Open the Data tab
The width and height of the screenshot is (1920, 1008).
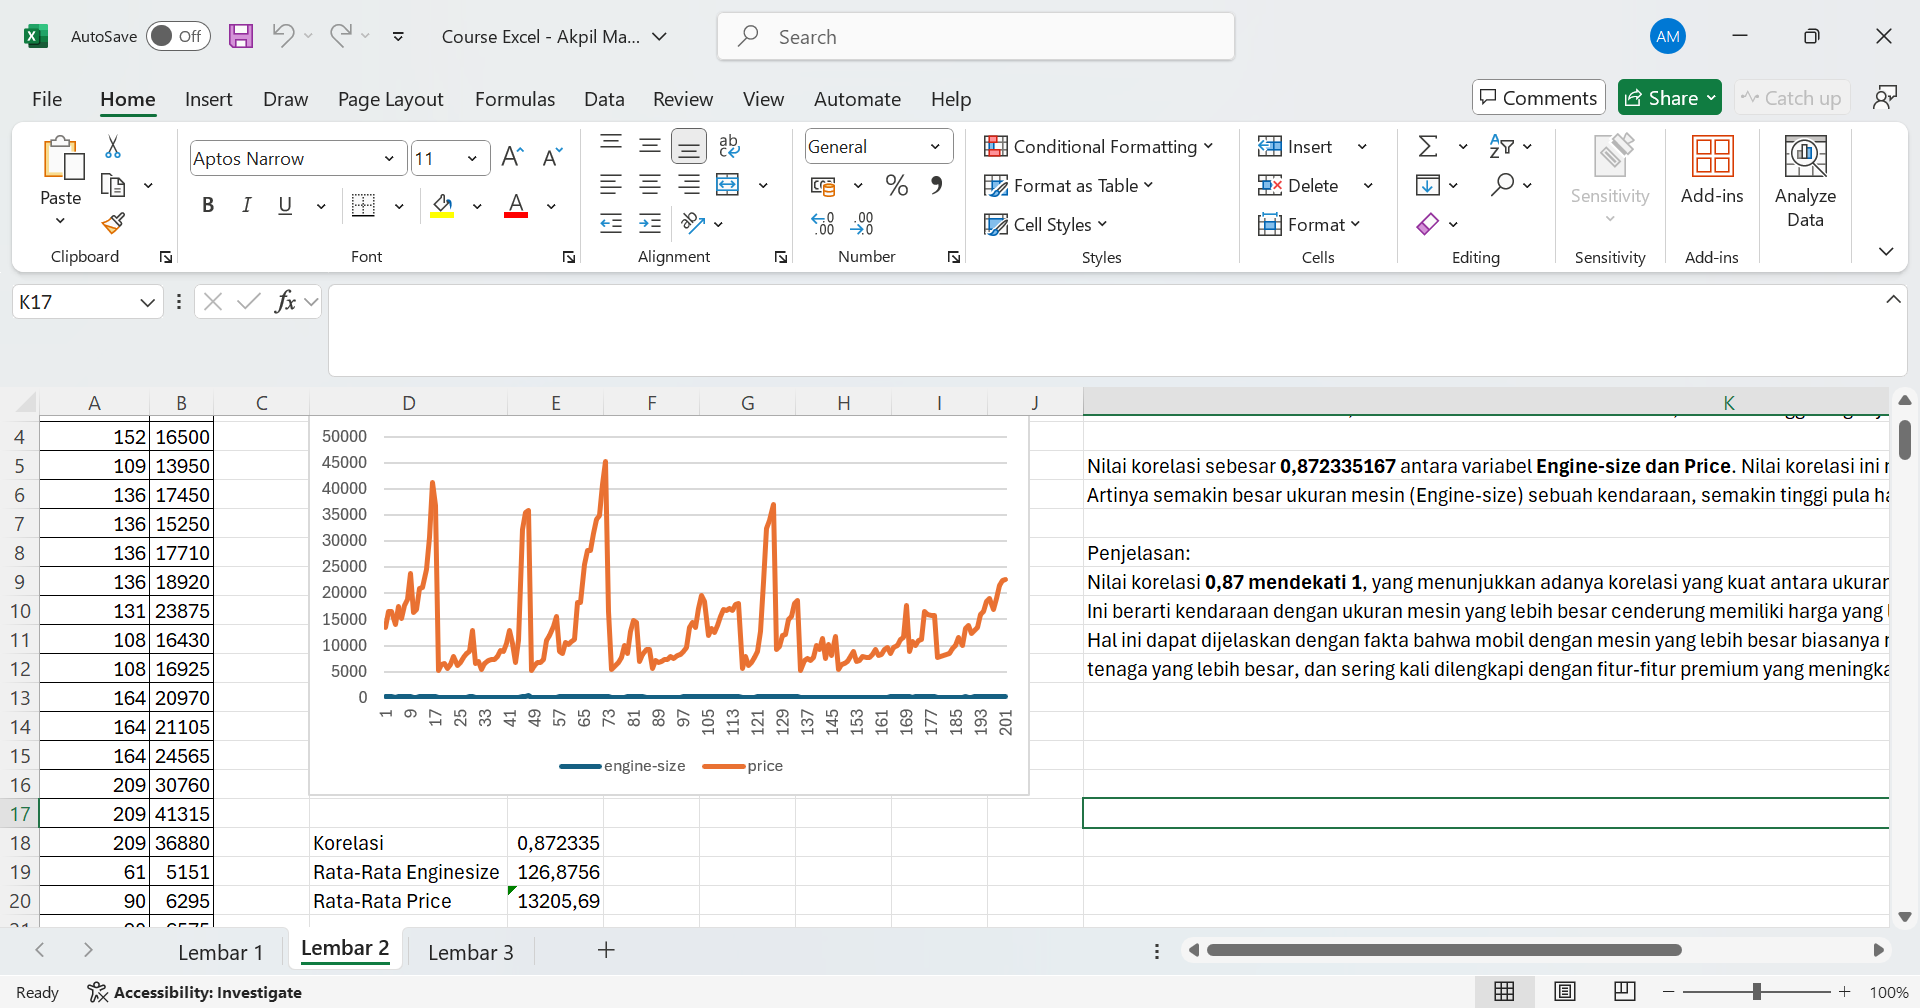[604, 99]
